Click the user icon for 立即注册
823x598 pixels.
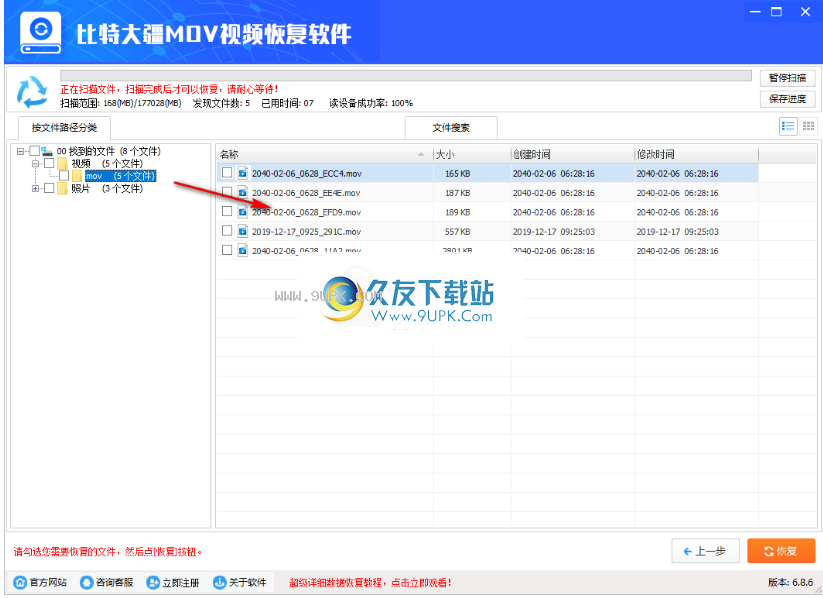click(153, 582)
